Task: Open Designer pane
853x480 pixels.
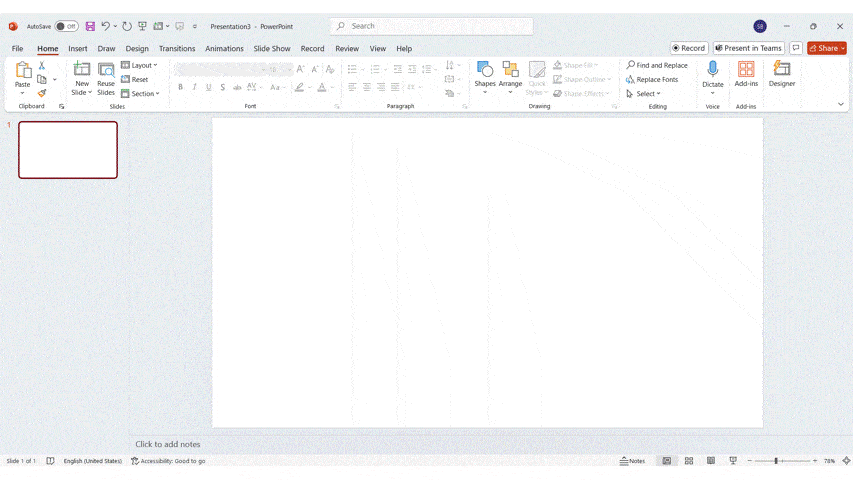Action: (x=782, y=75)
